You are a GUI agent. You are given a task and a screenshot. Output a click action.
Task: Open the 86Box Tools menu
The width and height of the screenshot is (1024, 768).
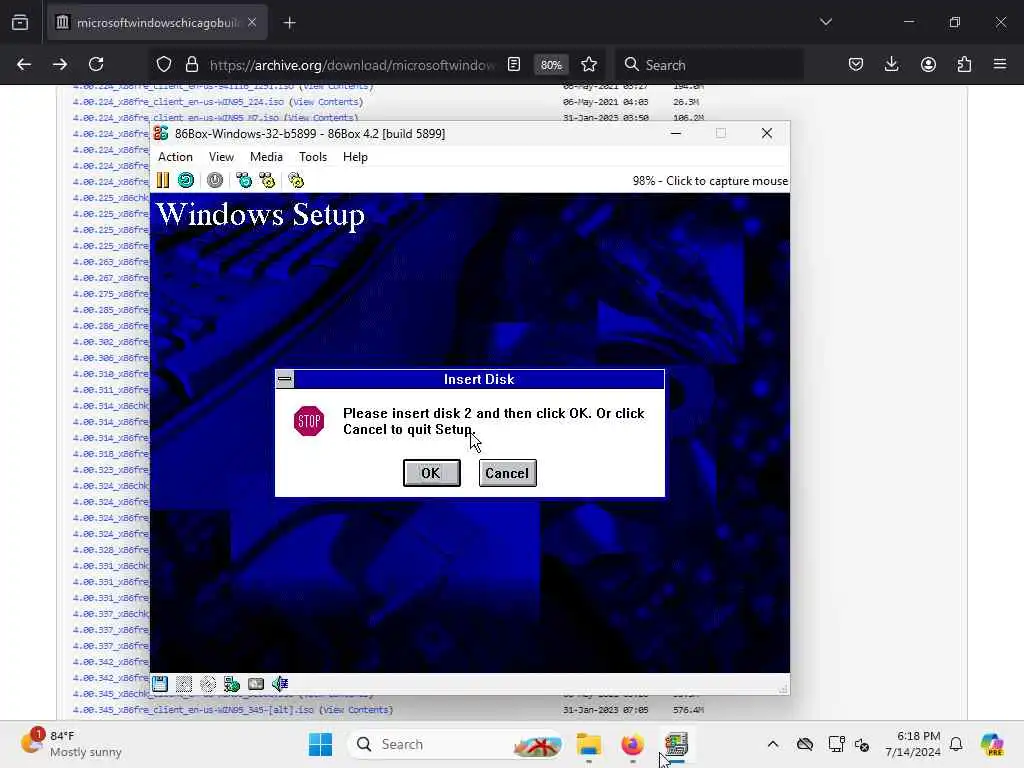[313, 157]
